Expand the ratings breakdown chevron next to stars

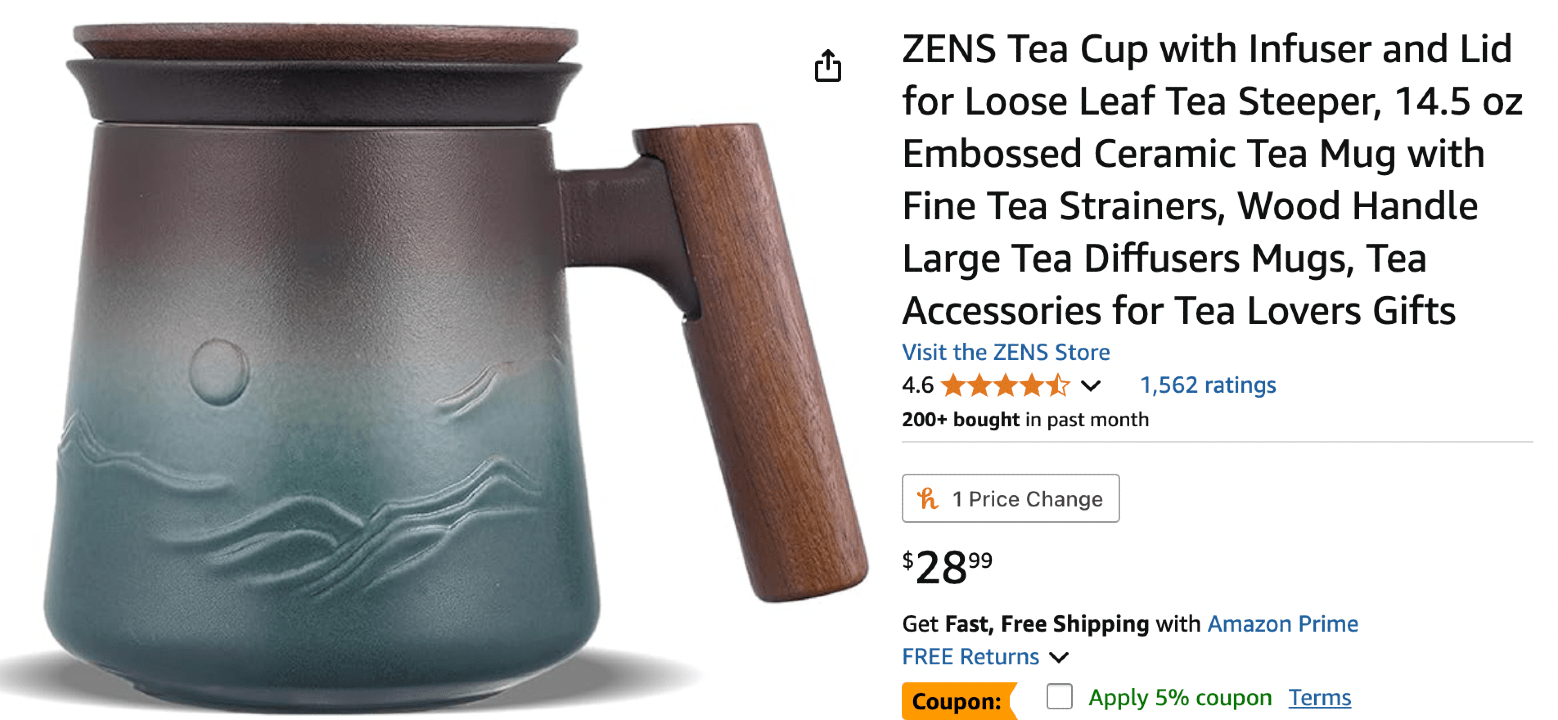pyautogui.click(x=1091, y=386)
